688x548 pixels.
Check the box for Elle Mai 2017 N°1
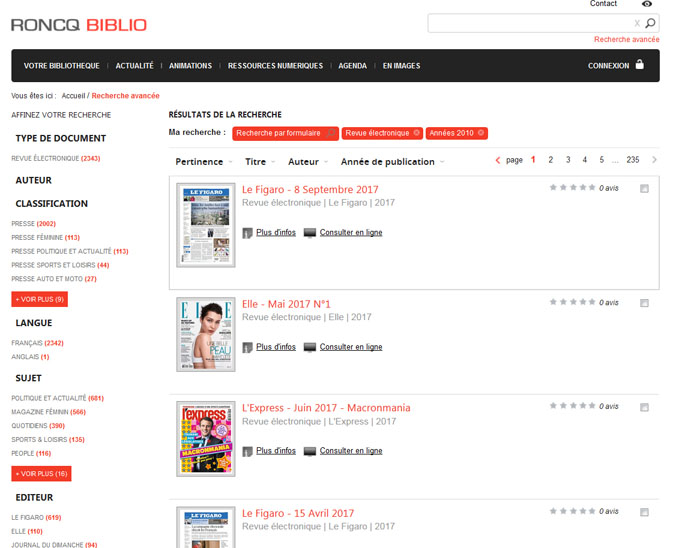click(644, 303)
